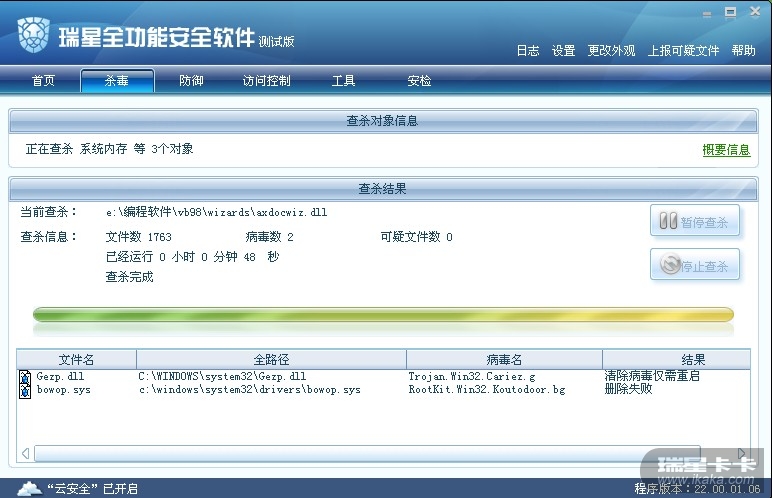Minimize the Rising security window
This screenshot has width=772, height=498.
click(x=707, y=14)
